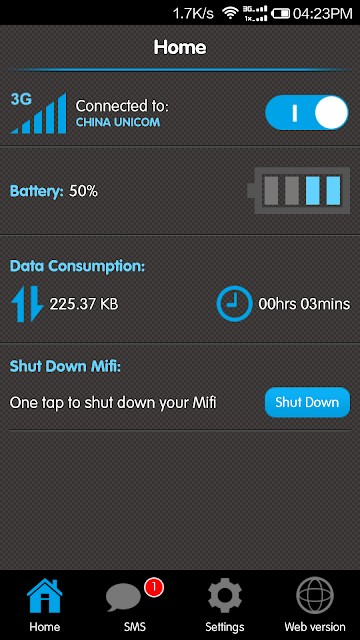The height and width of the screenshot is (640, 360).
Task: Tap the SMS speech bubble icon
Action: click(123, 598)
